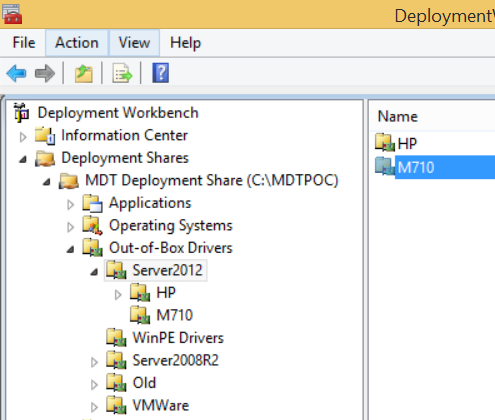This screenshot has width=495, height=420.
Task: Select Information Center label in tree
Action: pyautogui.click(x=124, y=135)
